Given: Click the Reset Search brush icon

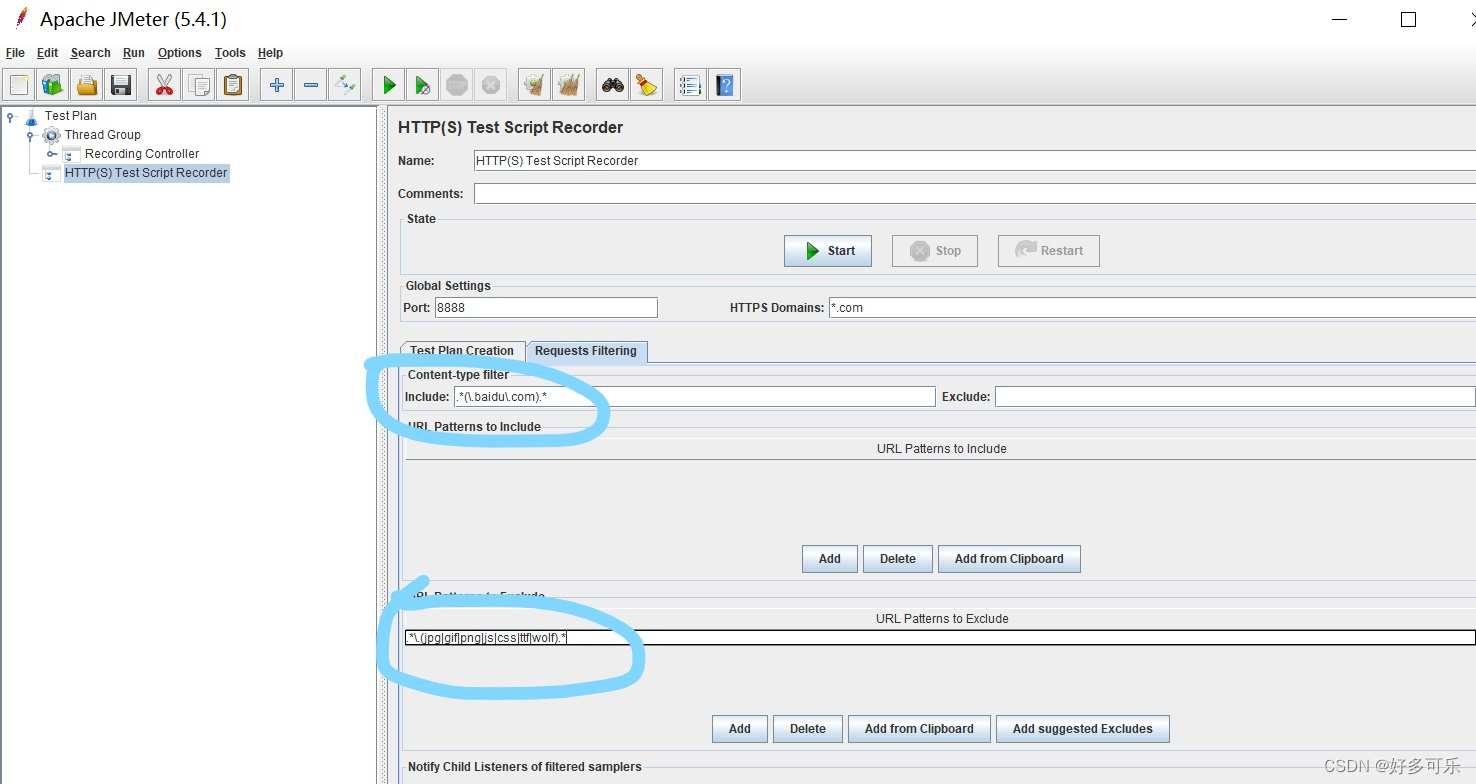Looking at the screenshot, I should pyautogui.click(x=647, y=85).
